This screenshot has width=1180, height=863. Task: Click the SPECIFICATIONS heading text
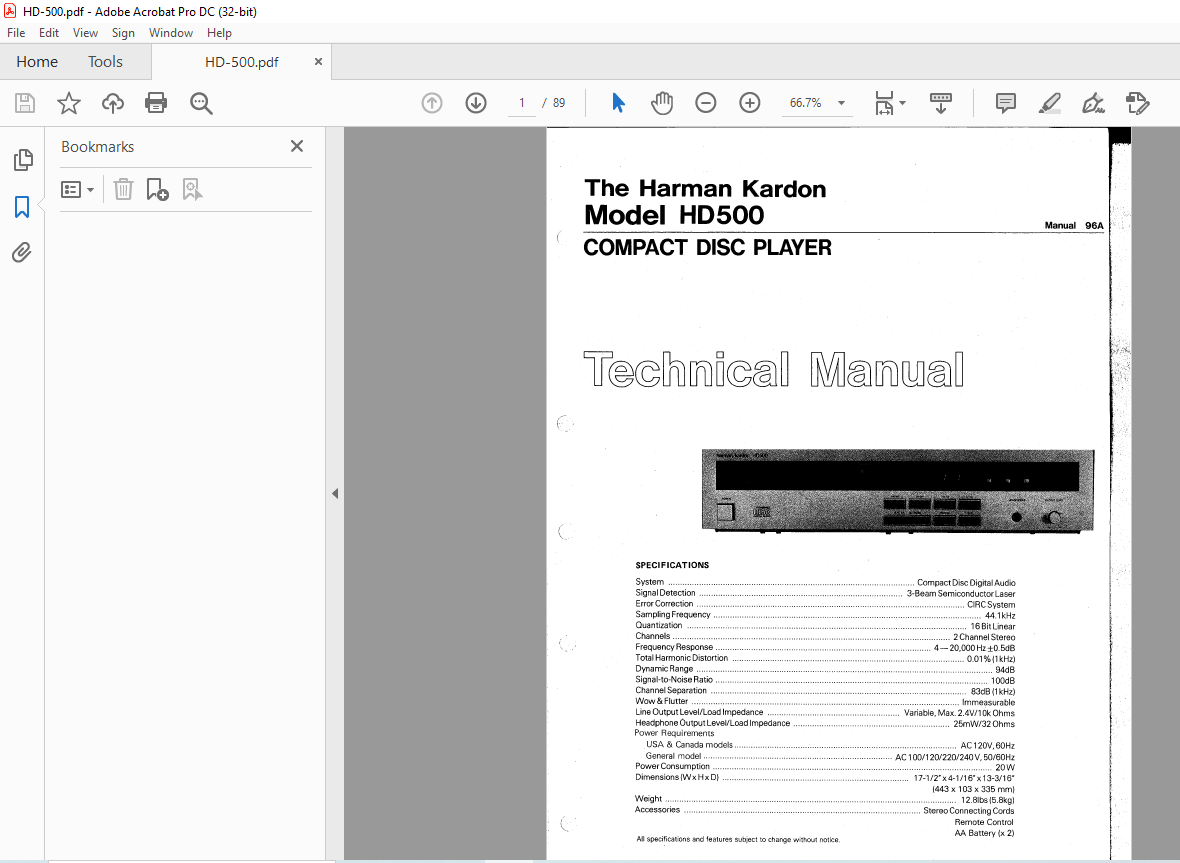[x=672, y=565]
